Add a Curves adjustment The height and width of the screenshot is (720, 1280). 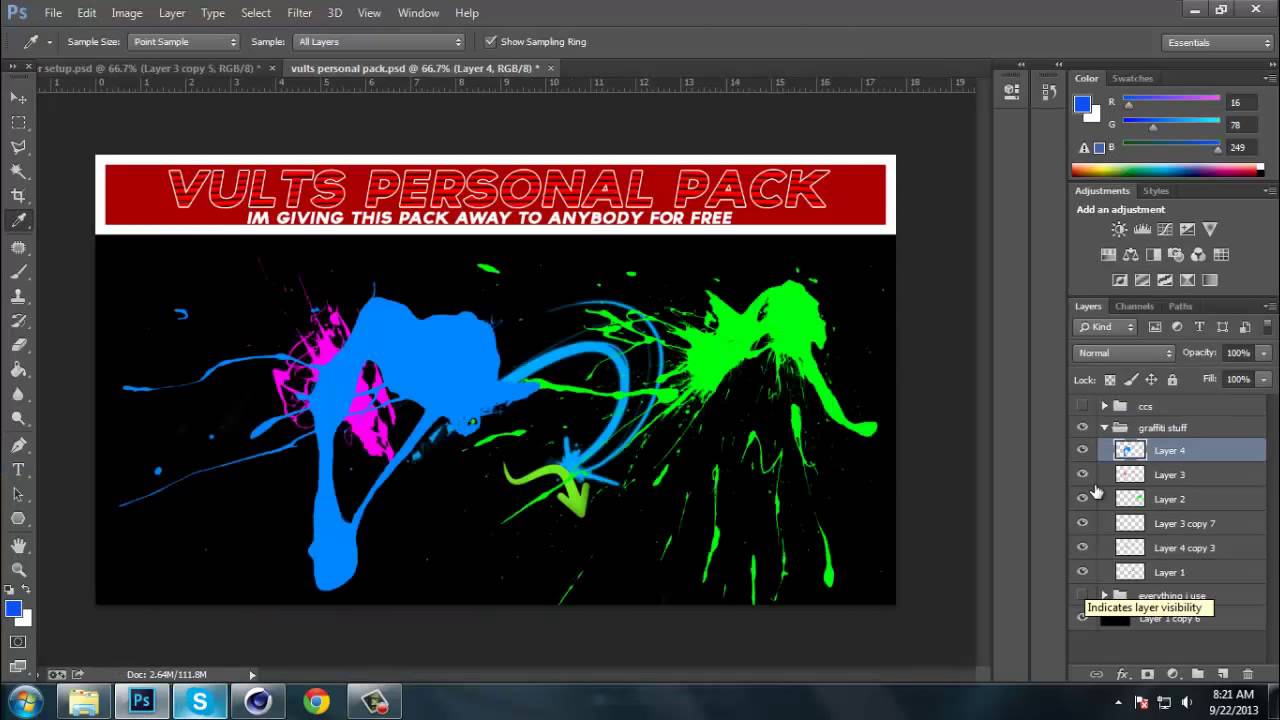pyautogui.click(x=1165, y=230)
